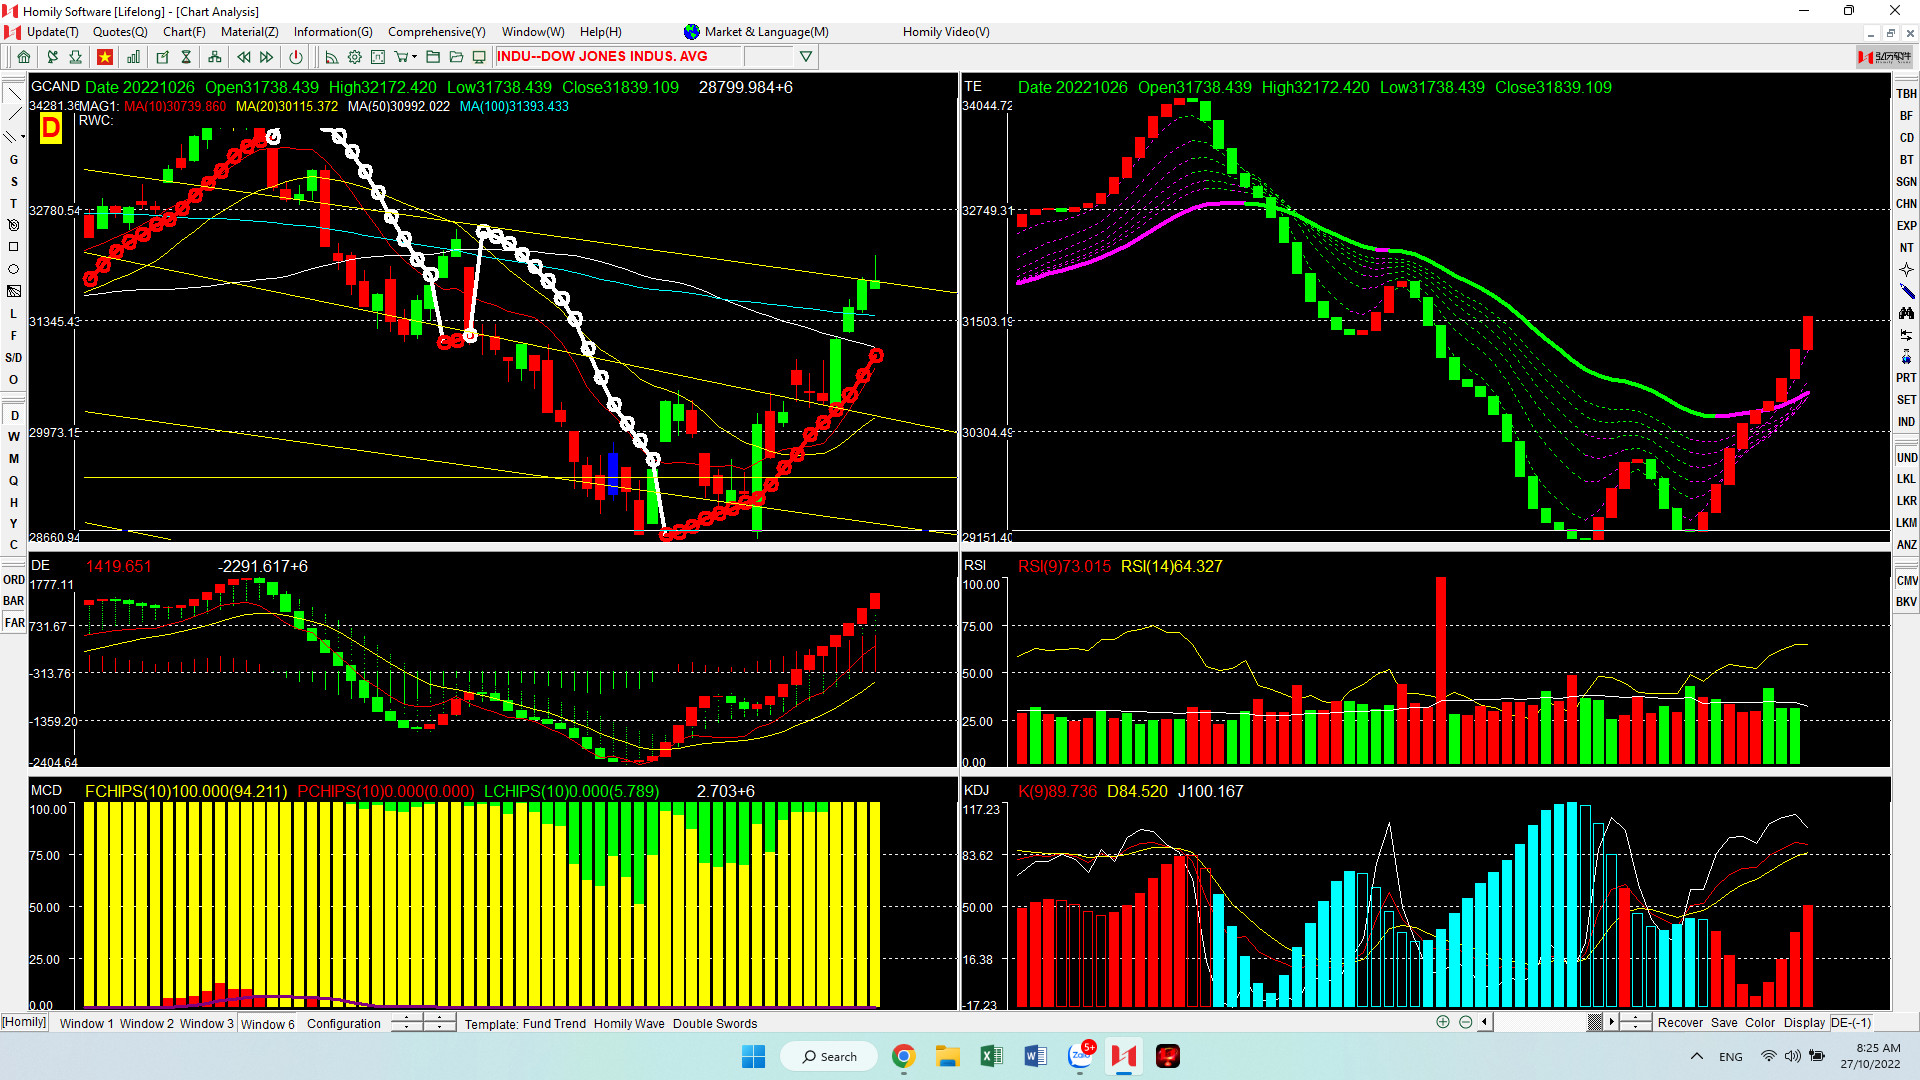Screen dimensions: 1920x1080
Task: Click the shopping cart toolbar icon
Action: pos(401,57)
